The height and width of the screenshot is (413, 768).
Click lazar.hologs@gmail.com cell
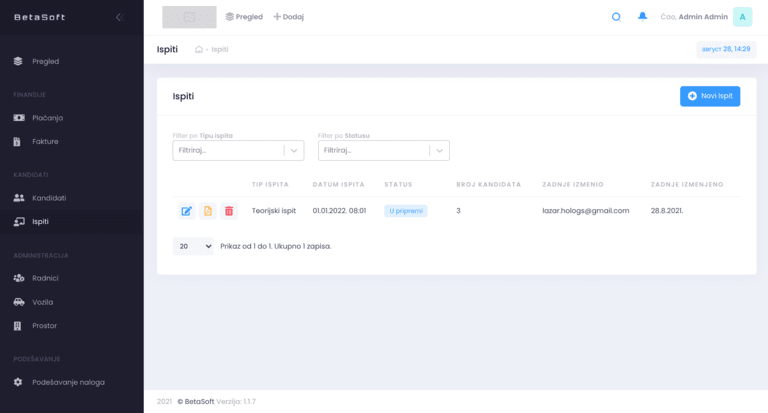click(x=585, y=211)
